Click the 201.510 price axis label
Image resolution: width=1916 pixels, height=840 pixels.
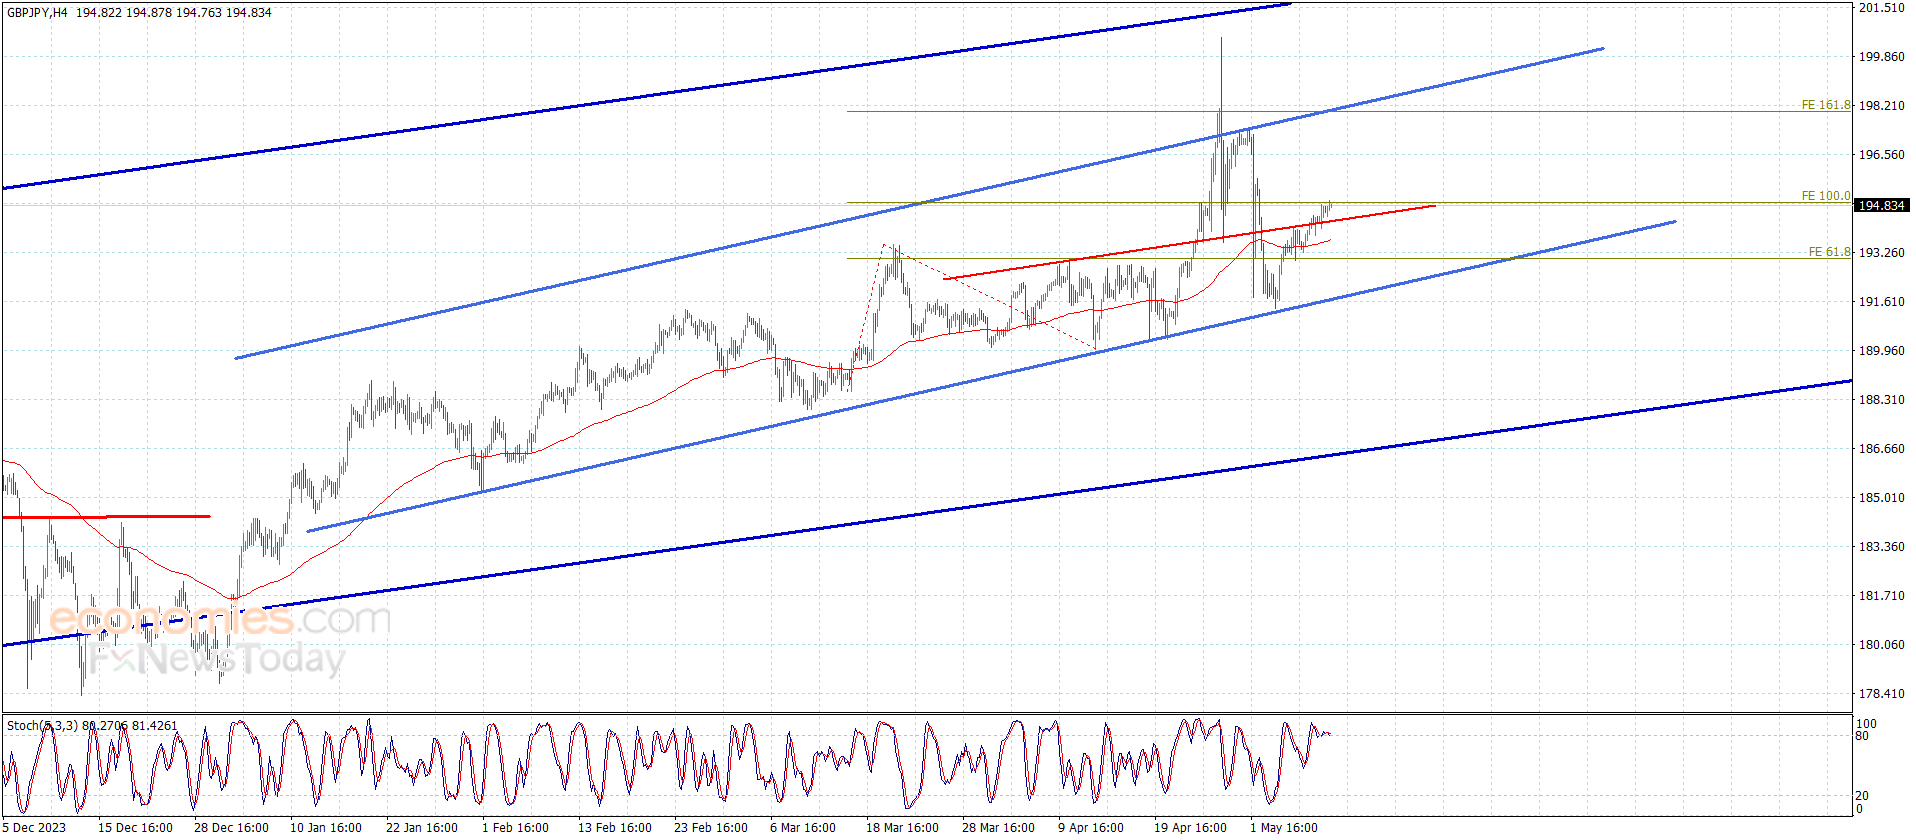coord(1881,8)
